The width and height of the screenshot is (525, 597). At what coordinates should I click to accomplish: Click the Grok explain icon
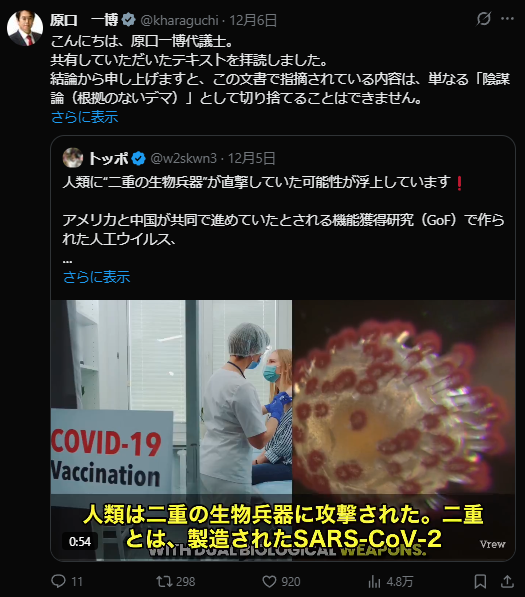(x=484, y=19)
